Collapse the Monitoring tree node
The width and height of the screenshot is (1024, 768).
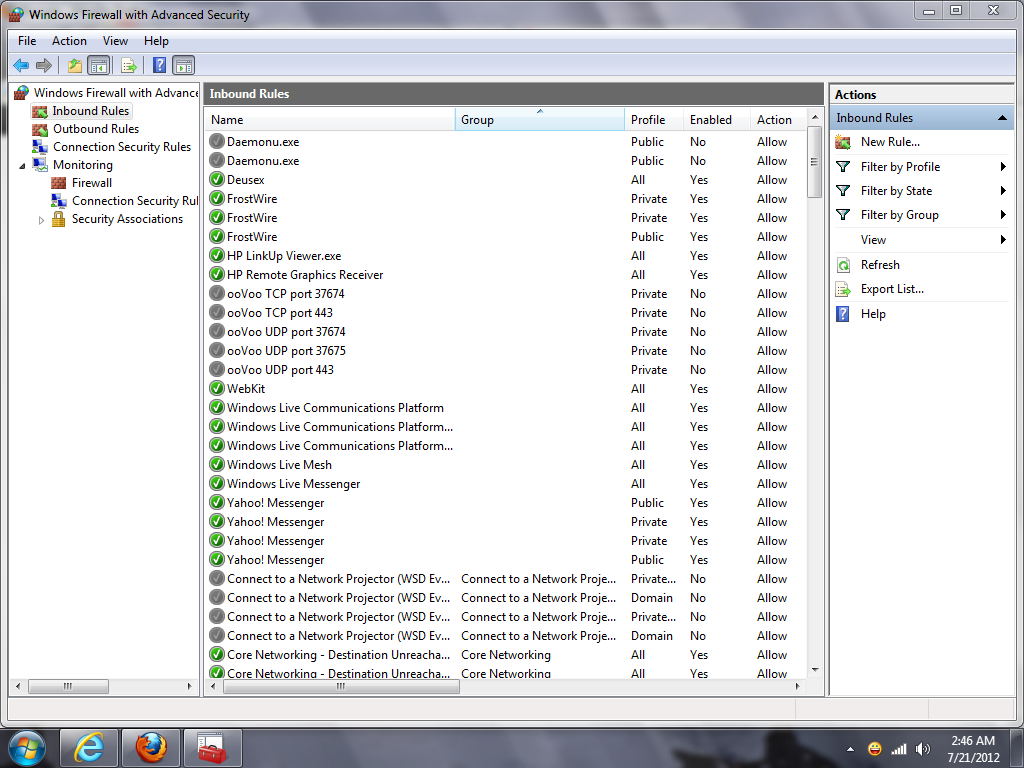pyautogui.click(x=22, y=165)
